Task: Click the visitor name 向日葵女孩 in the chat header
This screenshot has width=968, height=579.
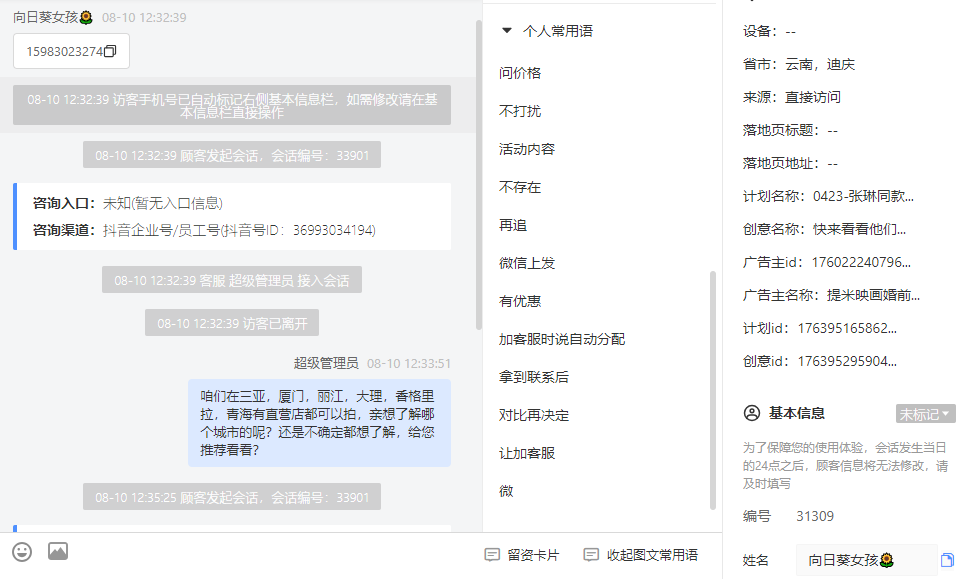Action: [x=52, y=17]
